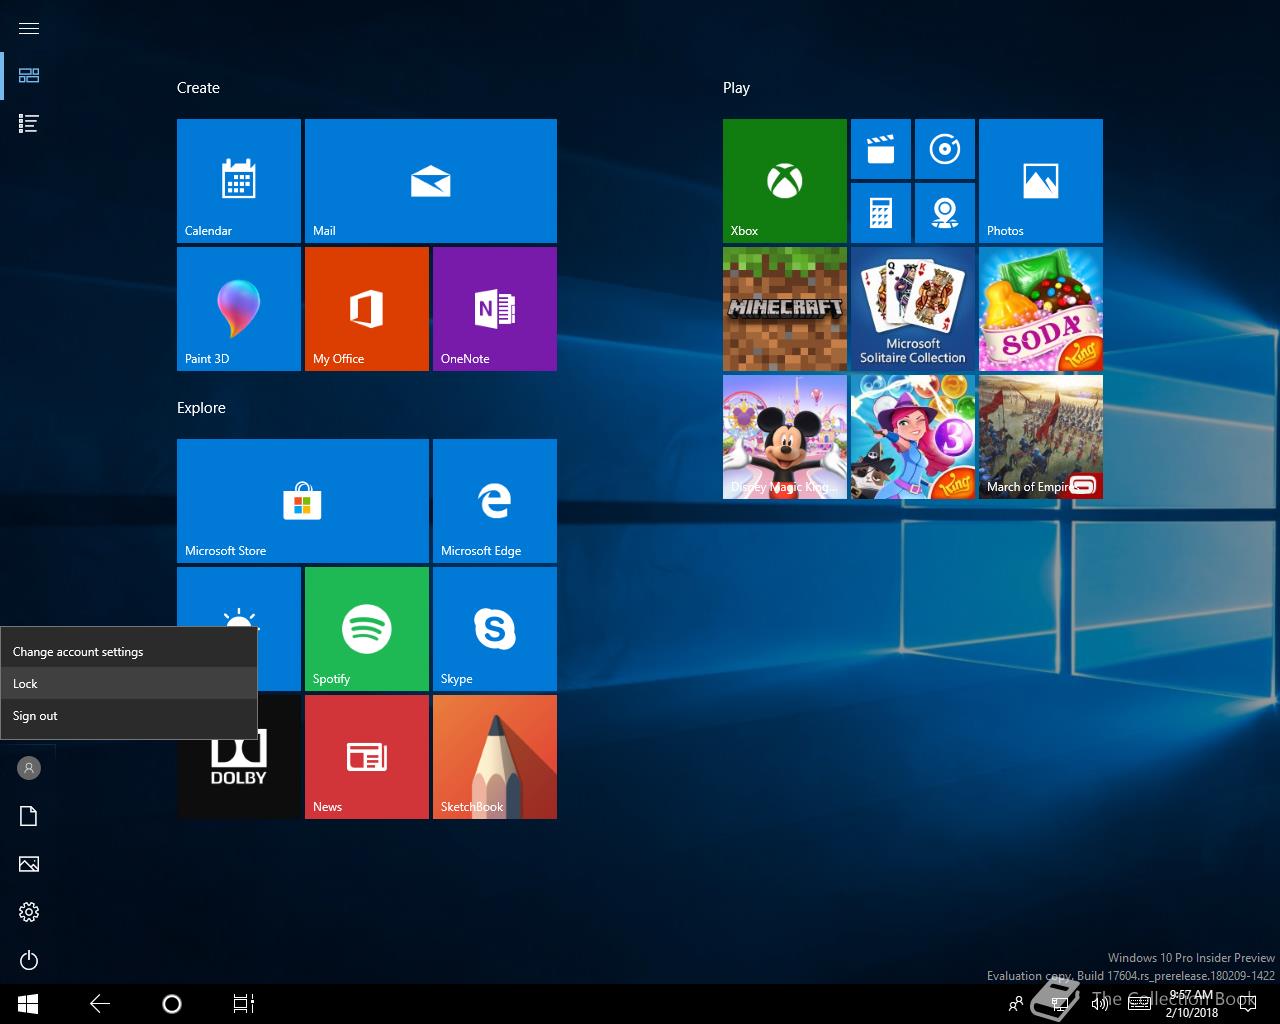The image size is (1280, 1024).
Task: Click the Explore group heading
Action: tap(201, 408)
